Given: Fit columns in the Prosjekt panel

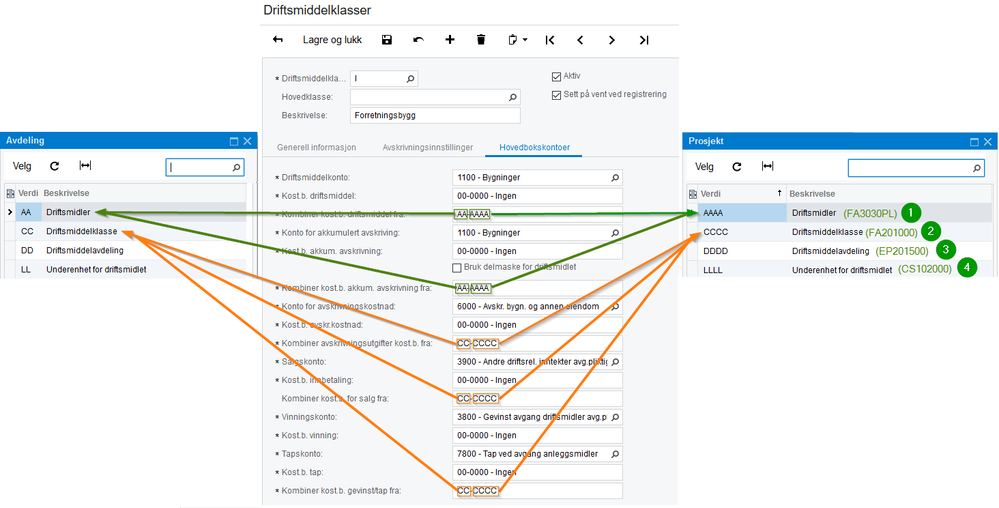Looking at the screenshot, I should point(767,167).
